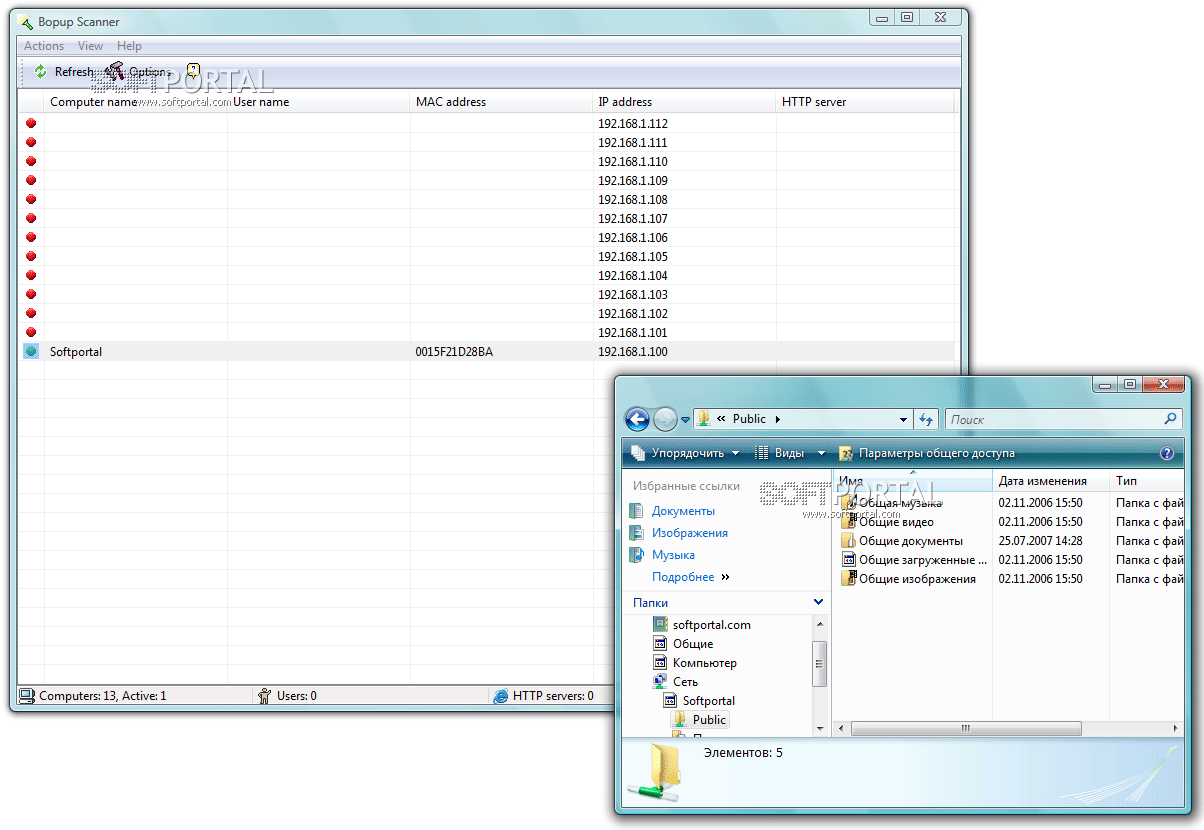Click the red status icon for 192.168.1.101
The width and height of the screenshot is (1204, 830).
coord(31,332)
